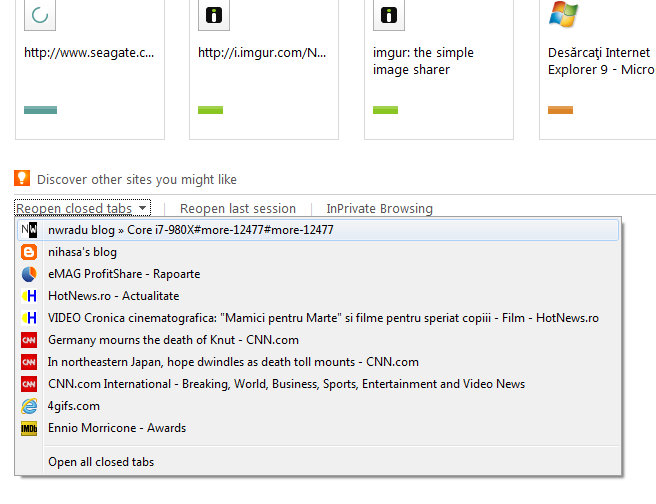656x504 pixels.
Task: Reopen In northeastern Japan CNN article
Action: tap(318, 362)
